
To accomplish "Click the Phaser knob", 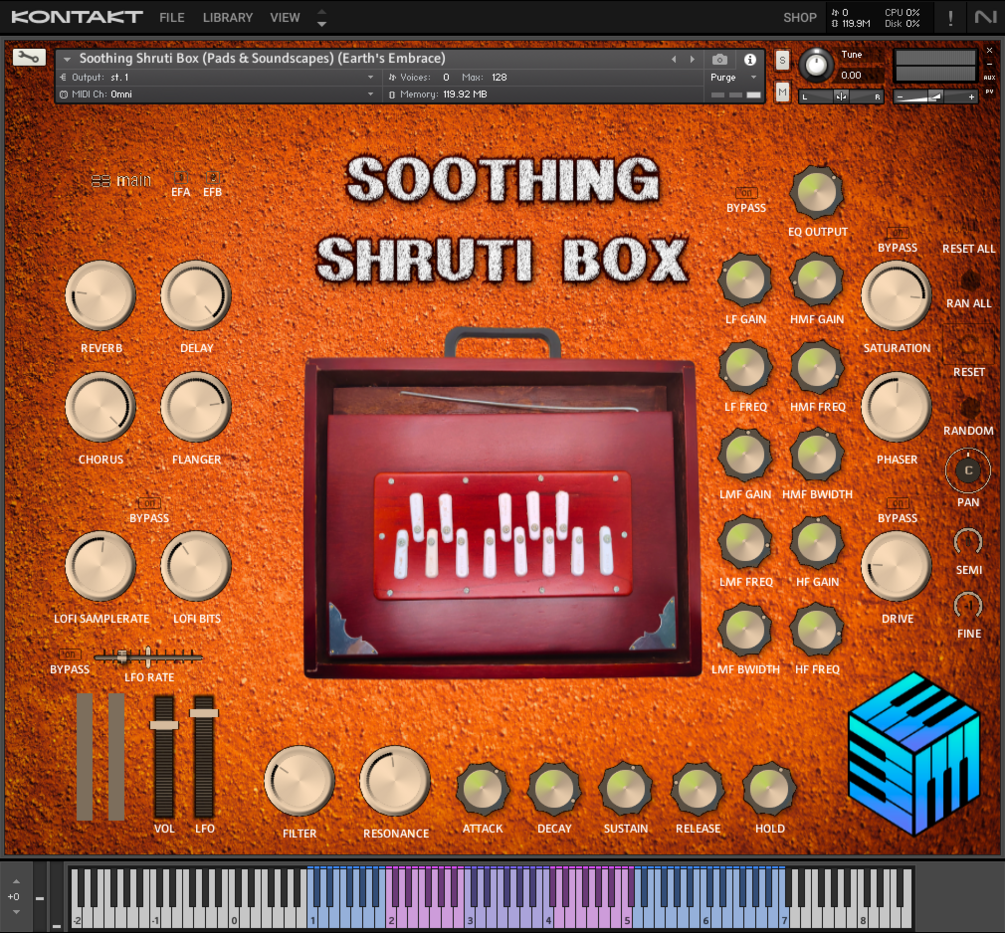I will tap(896, 407).
